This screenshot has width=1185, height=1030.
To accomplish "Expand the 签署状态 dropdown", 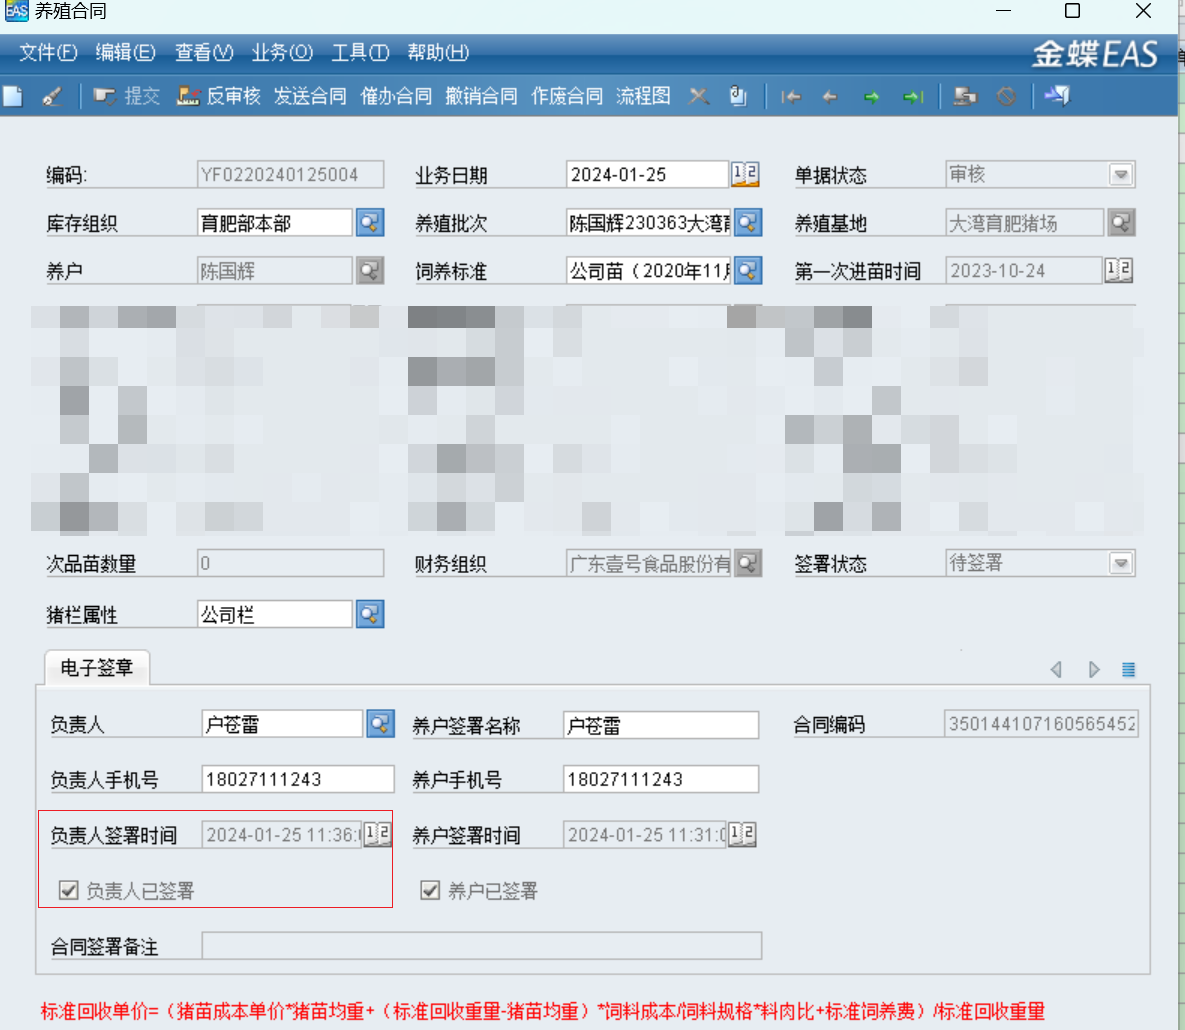I will click(x=1121, y=564).
